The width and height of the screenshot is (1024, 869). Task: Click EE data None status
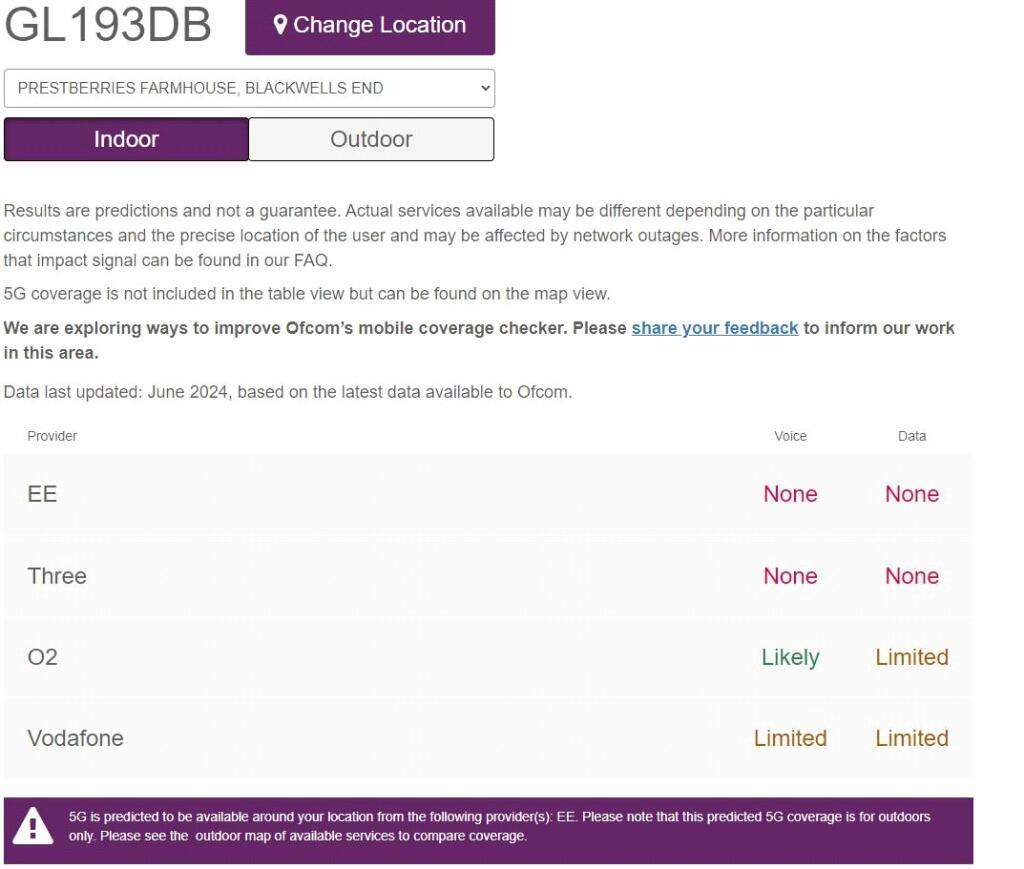[912, 494]
